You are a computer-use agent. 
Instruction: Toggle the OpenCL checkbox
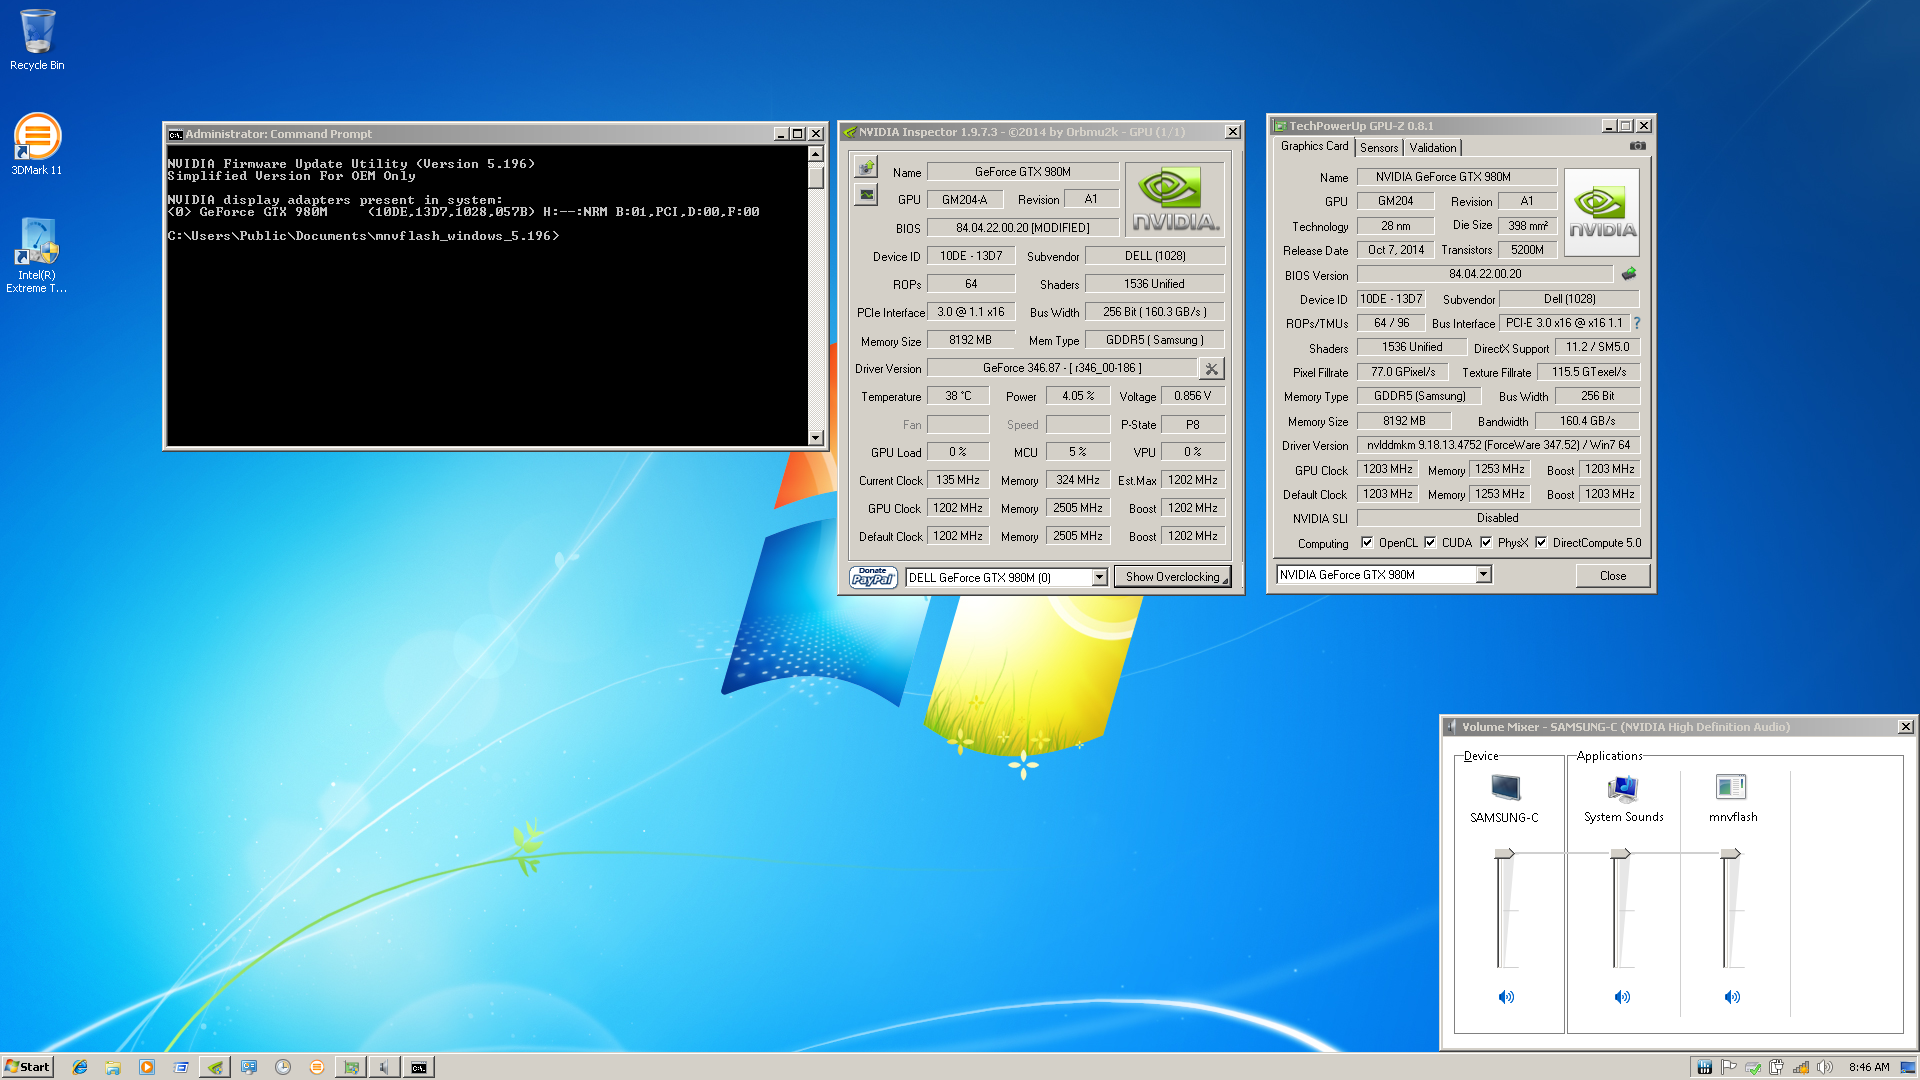pos(1367,543)
